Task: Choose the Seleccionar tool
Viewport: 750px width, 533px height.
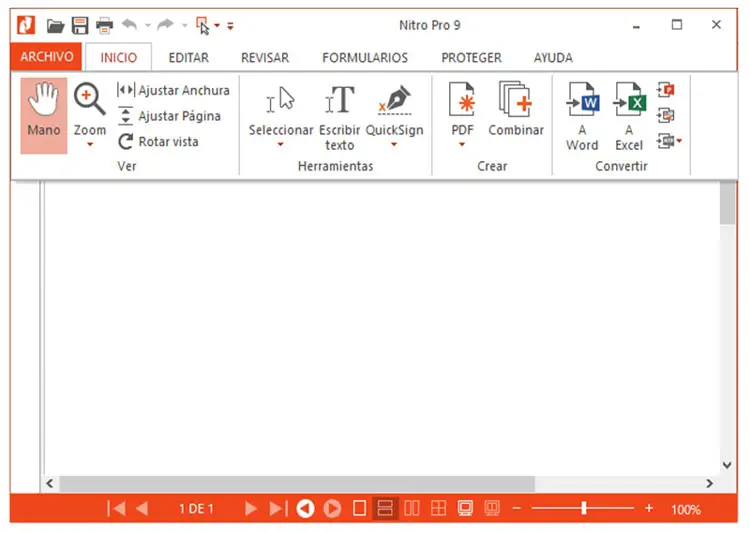Action: pos(281,111)
